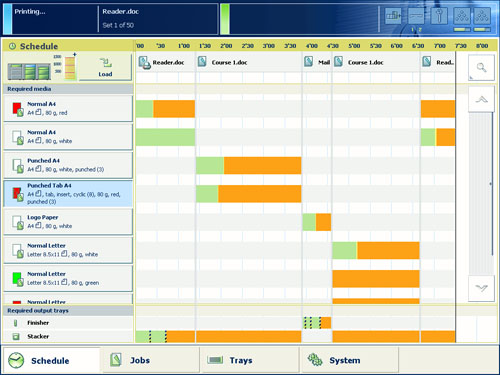Image resolution: width=500 pixels, height=375 pixels.
Task: Click the scroll down arrow button
Action: click(x=481, y=288)
